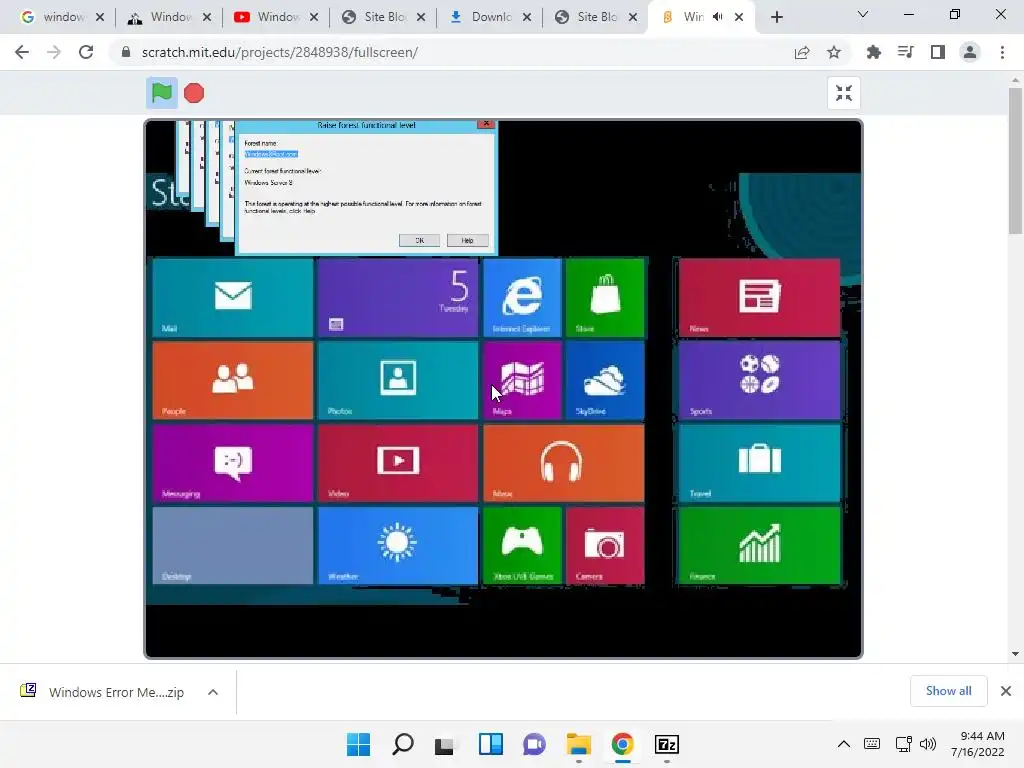Open the News tile
Viewport: 1024px width, 768px height.
click(x=760, y=298)
